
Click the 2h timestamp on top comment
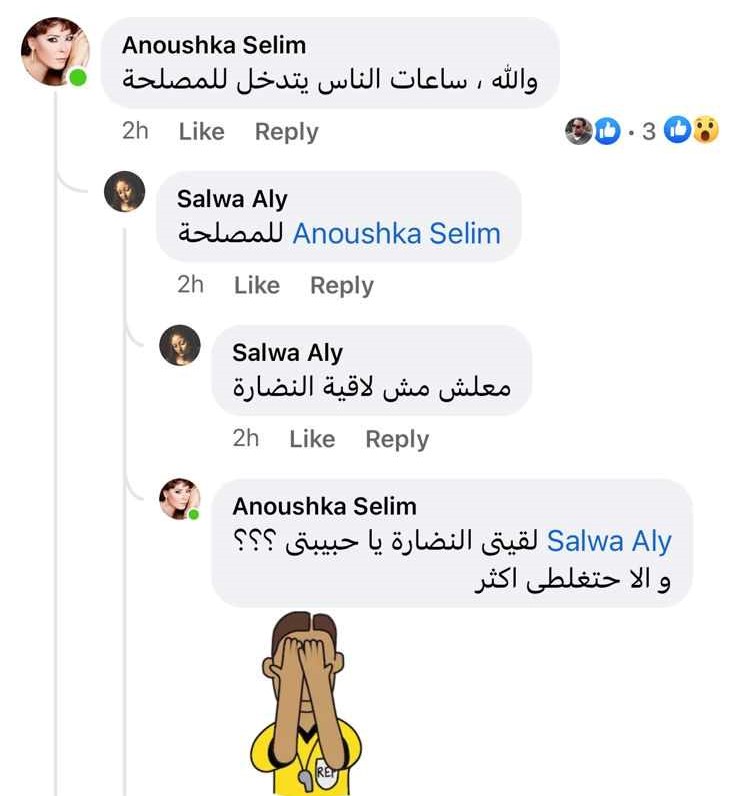pos(135,131)
